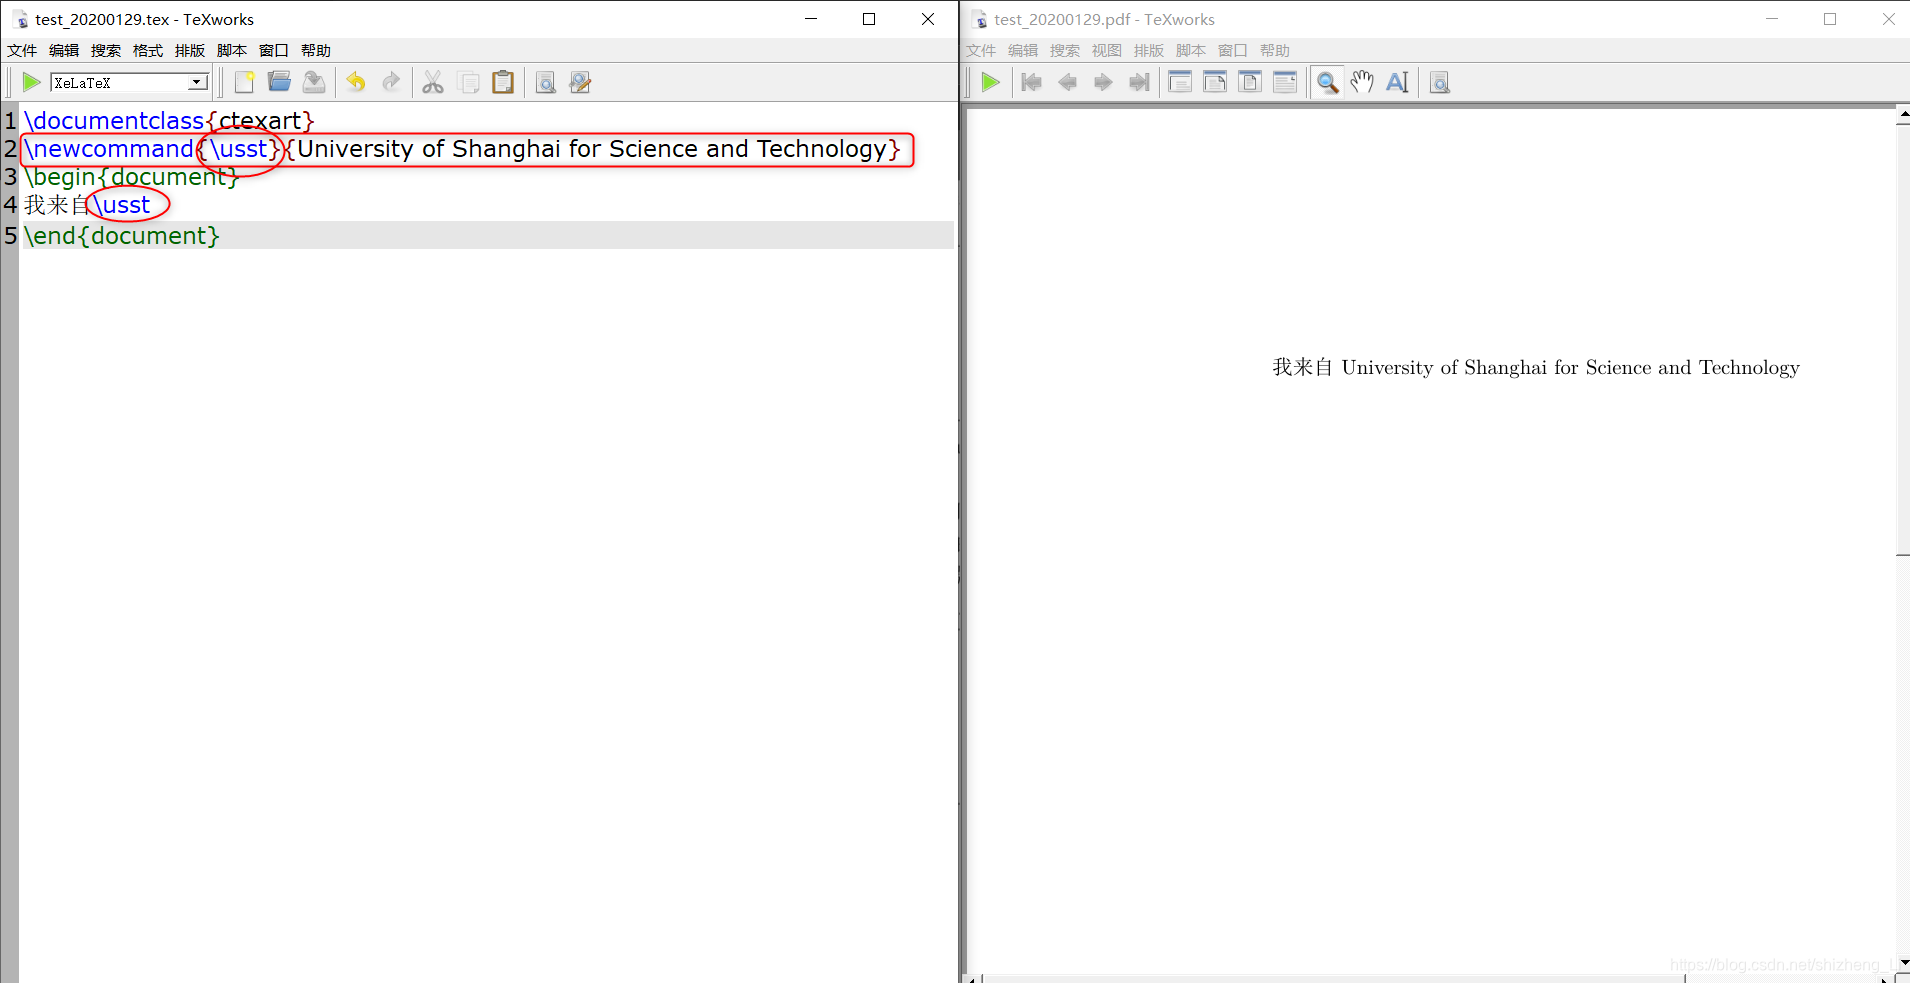
Task: Open Find in the PDF viewer
Action: point(1439,82)
